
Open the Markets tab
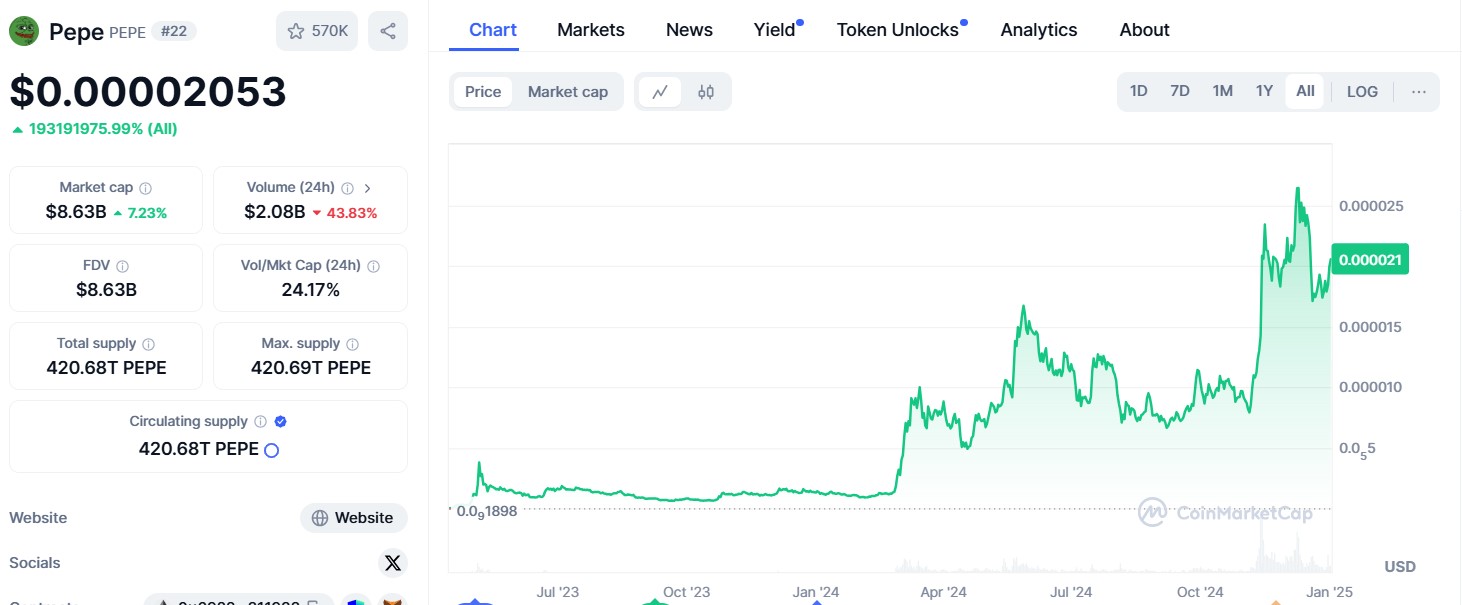pos(590,30)
